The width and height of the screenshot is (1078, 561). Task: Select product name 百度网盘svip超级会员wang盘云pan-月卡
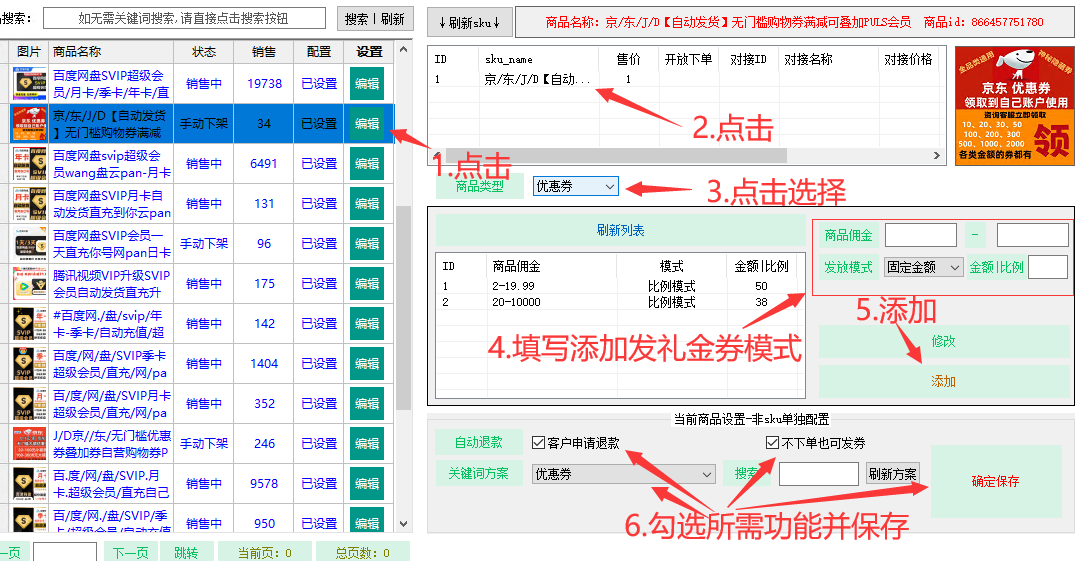(112, 164)
